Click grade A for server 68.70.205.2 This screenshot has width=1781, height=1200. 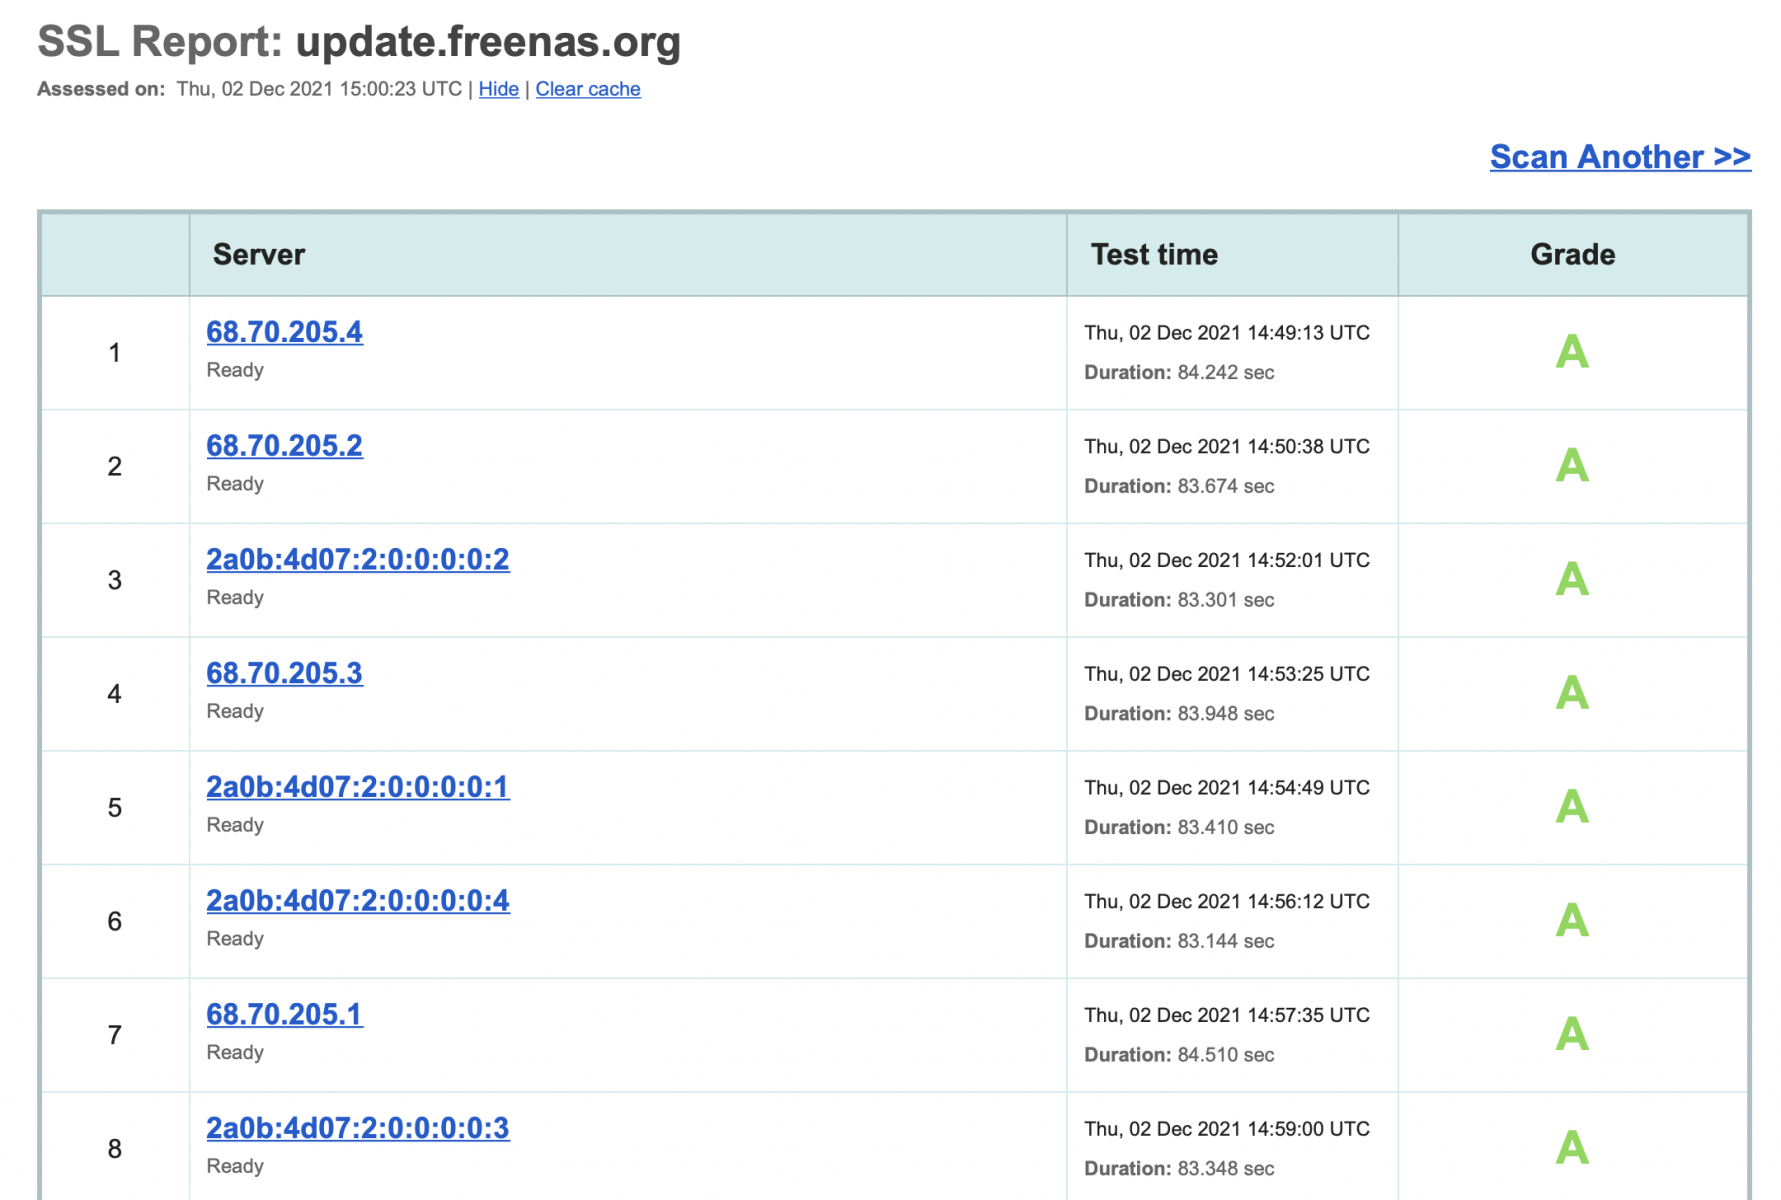(1572, 466)
